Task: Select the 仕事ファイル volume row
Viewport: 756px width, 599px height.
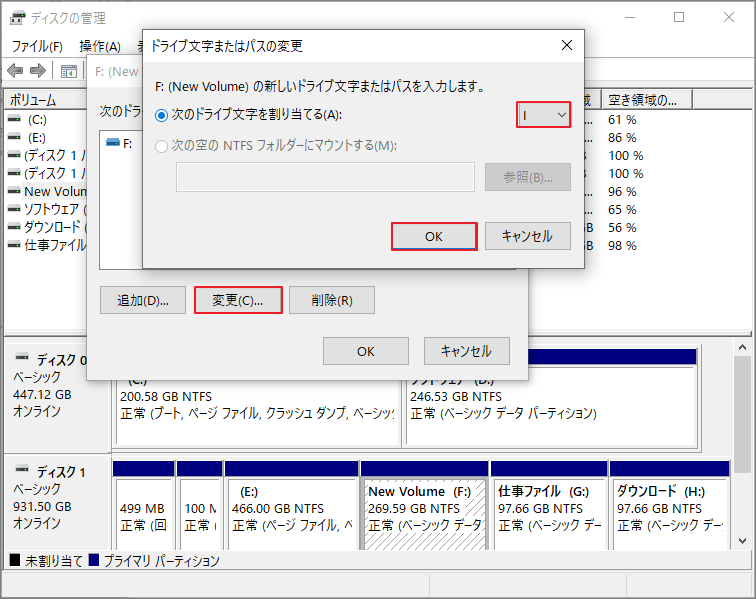Action: tap(47, 245)
